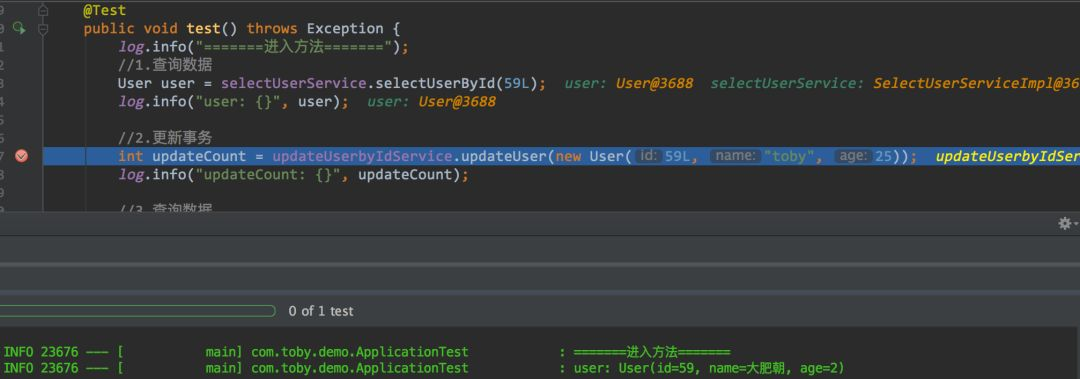The image size is (1080, 379).
Task: Collapse the test() method fold marker
Action: [x=43, y=29]
